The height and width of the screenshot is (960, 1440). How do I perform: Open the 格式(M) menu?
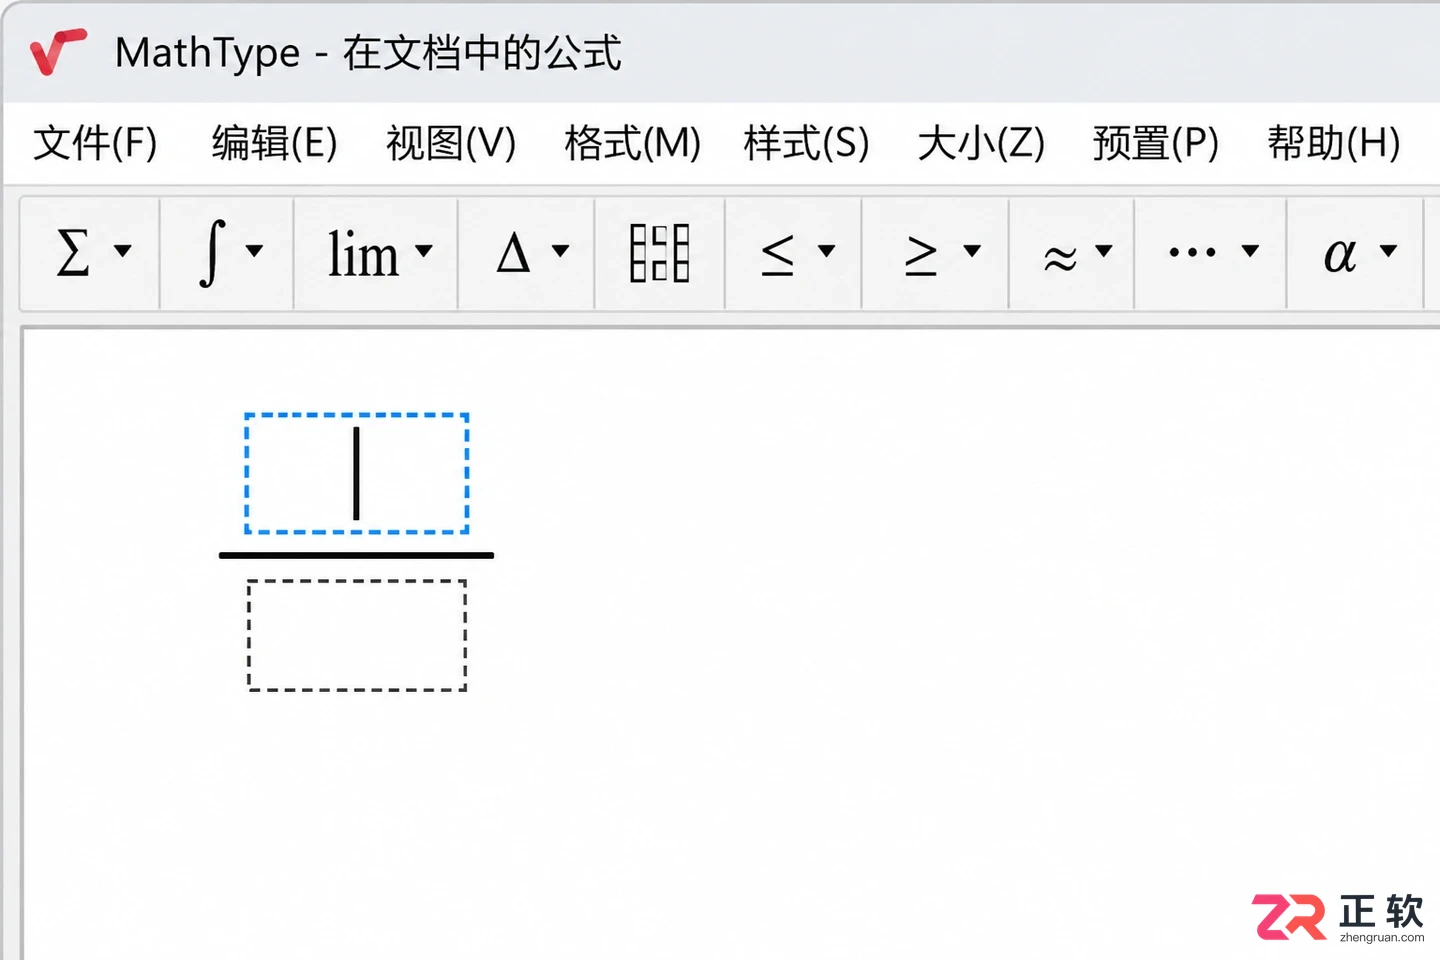pos(633,143)
